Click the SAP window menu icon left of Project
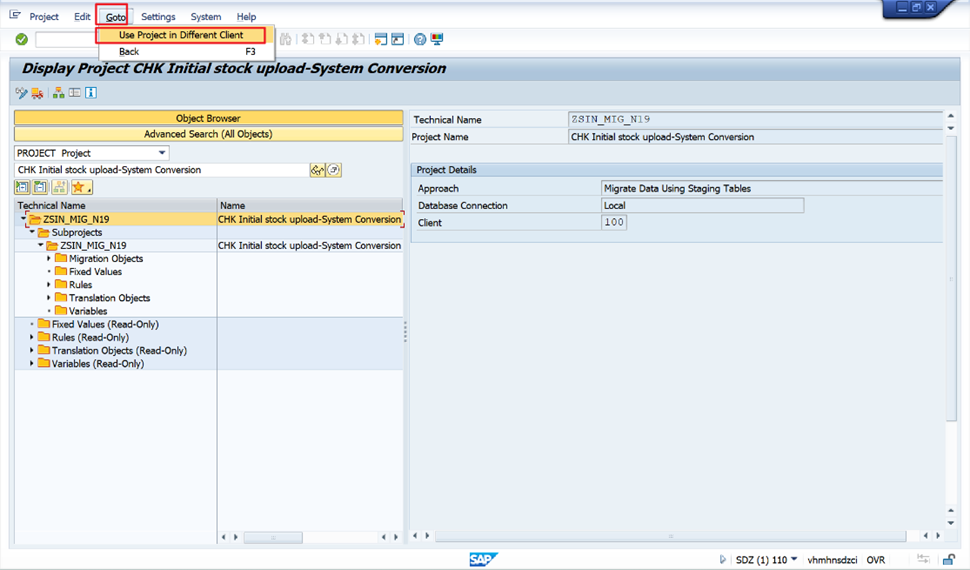 tap(15, 15)
